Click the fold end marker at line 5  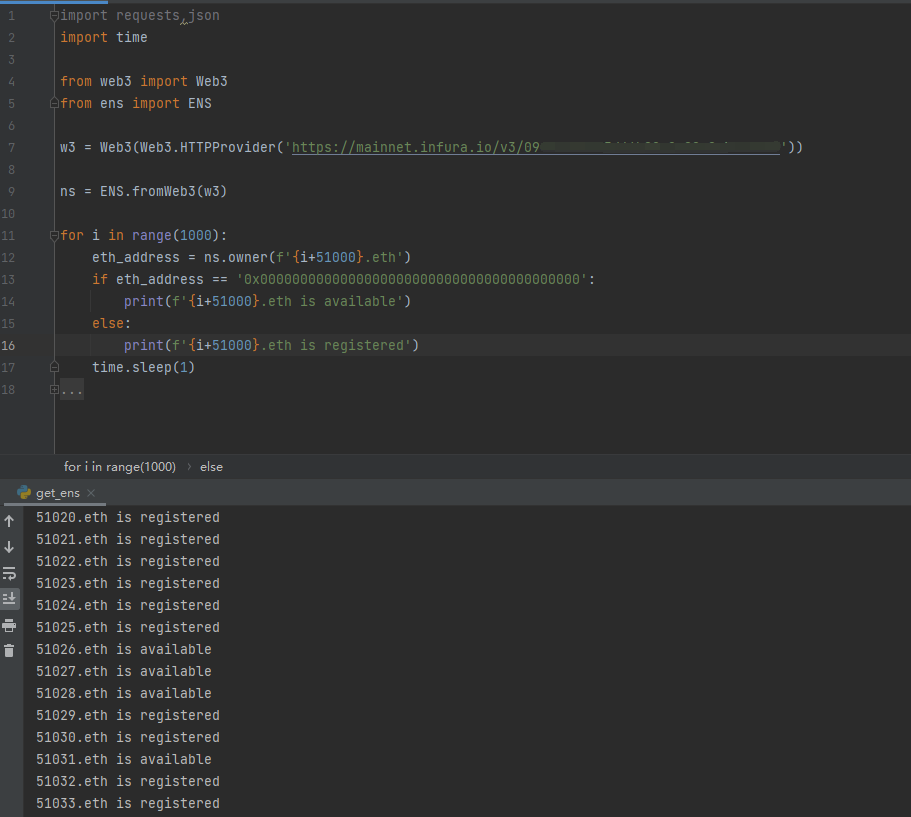click(54, 103)
